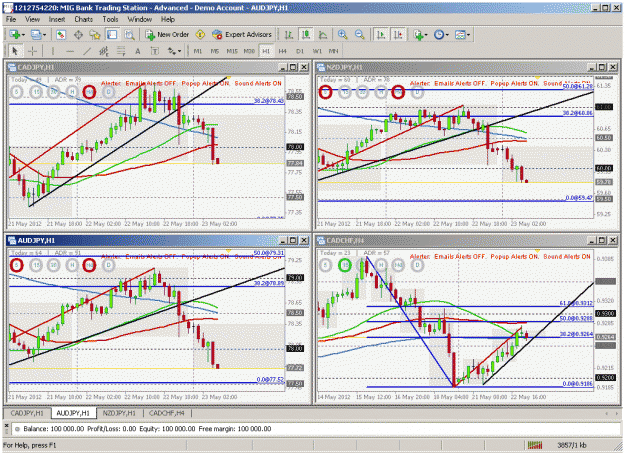Expand the Profiles dropdown arrow

click(44, 35)
